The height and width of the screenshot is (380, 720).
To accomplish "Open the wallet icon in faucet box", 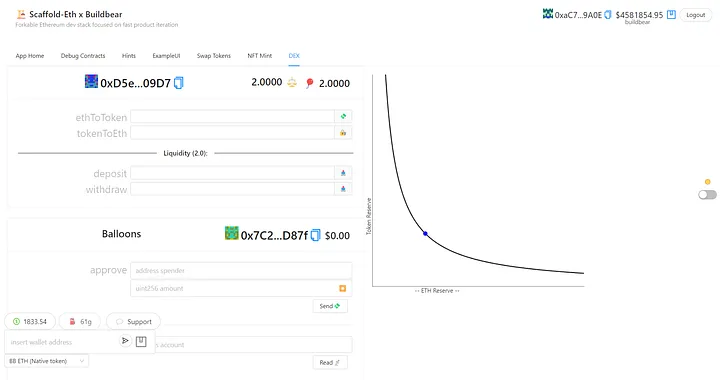I will coord(141,341).
